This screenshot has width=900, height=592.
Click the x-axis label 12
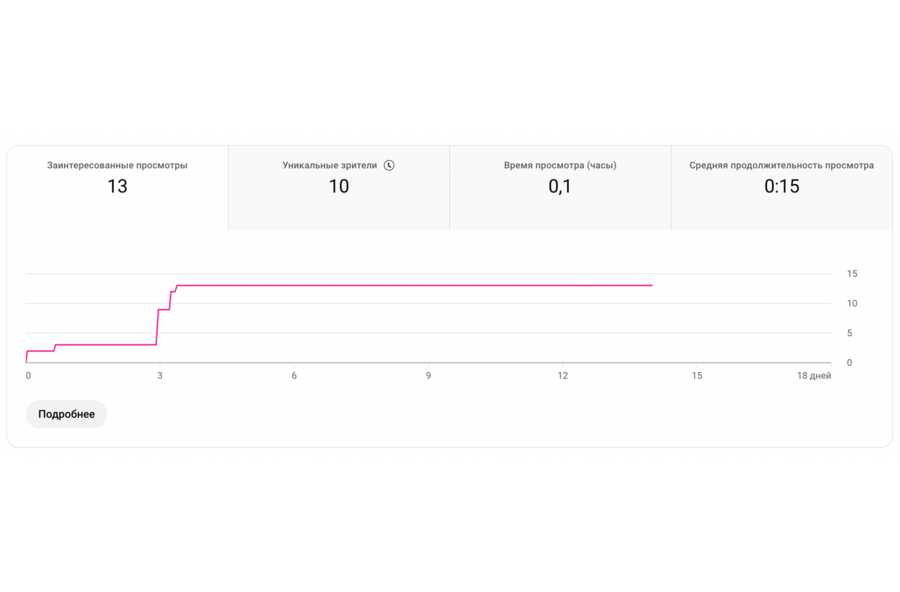point(563,376)
